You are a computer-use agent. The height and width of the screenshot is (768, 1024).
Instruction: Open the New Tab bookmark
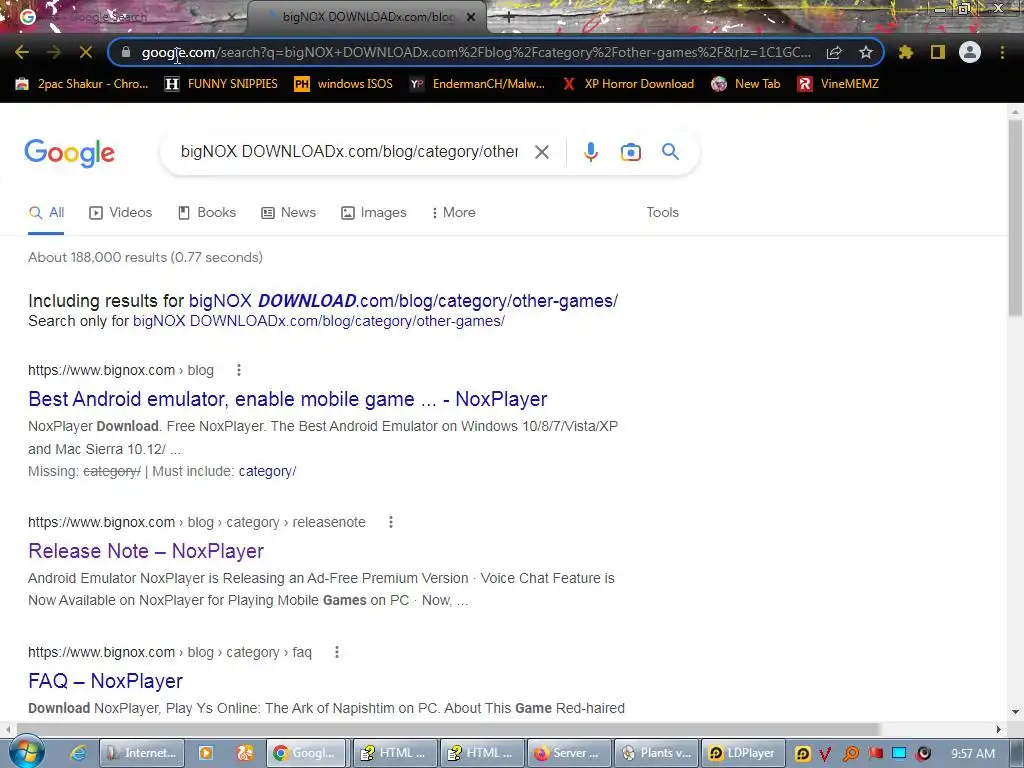[x=745, y=84]
